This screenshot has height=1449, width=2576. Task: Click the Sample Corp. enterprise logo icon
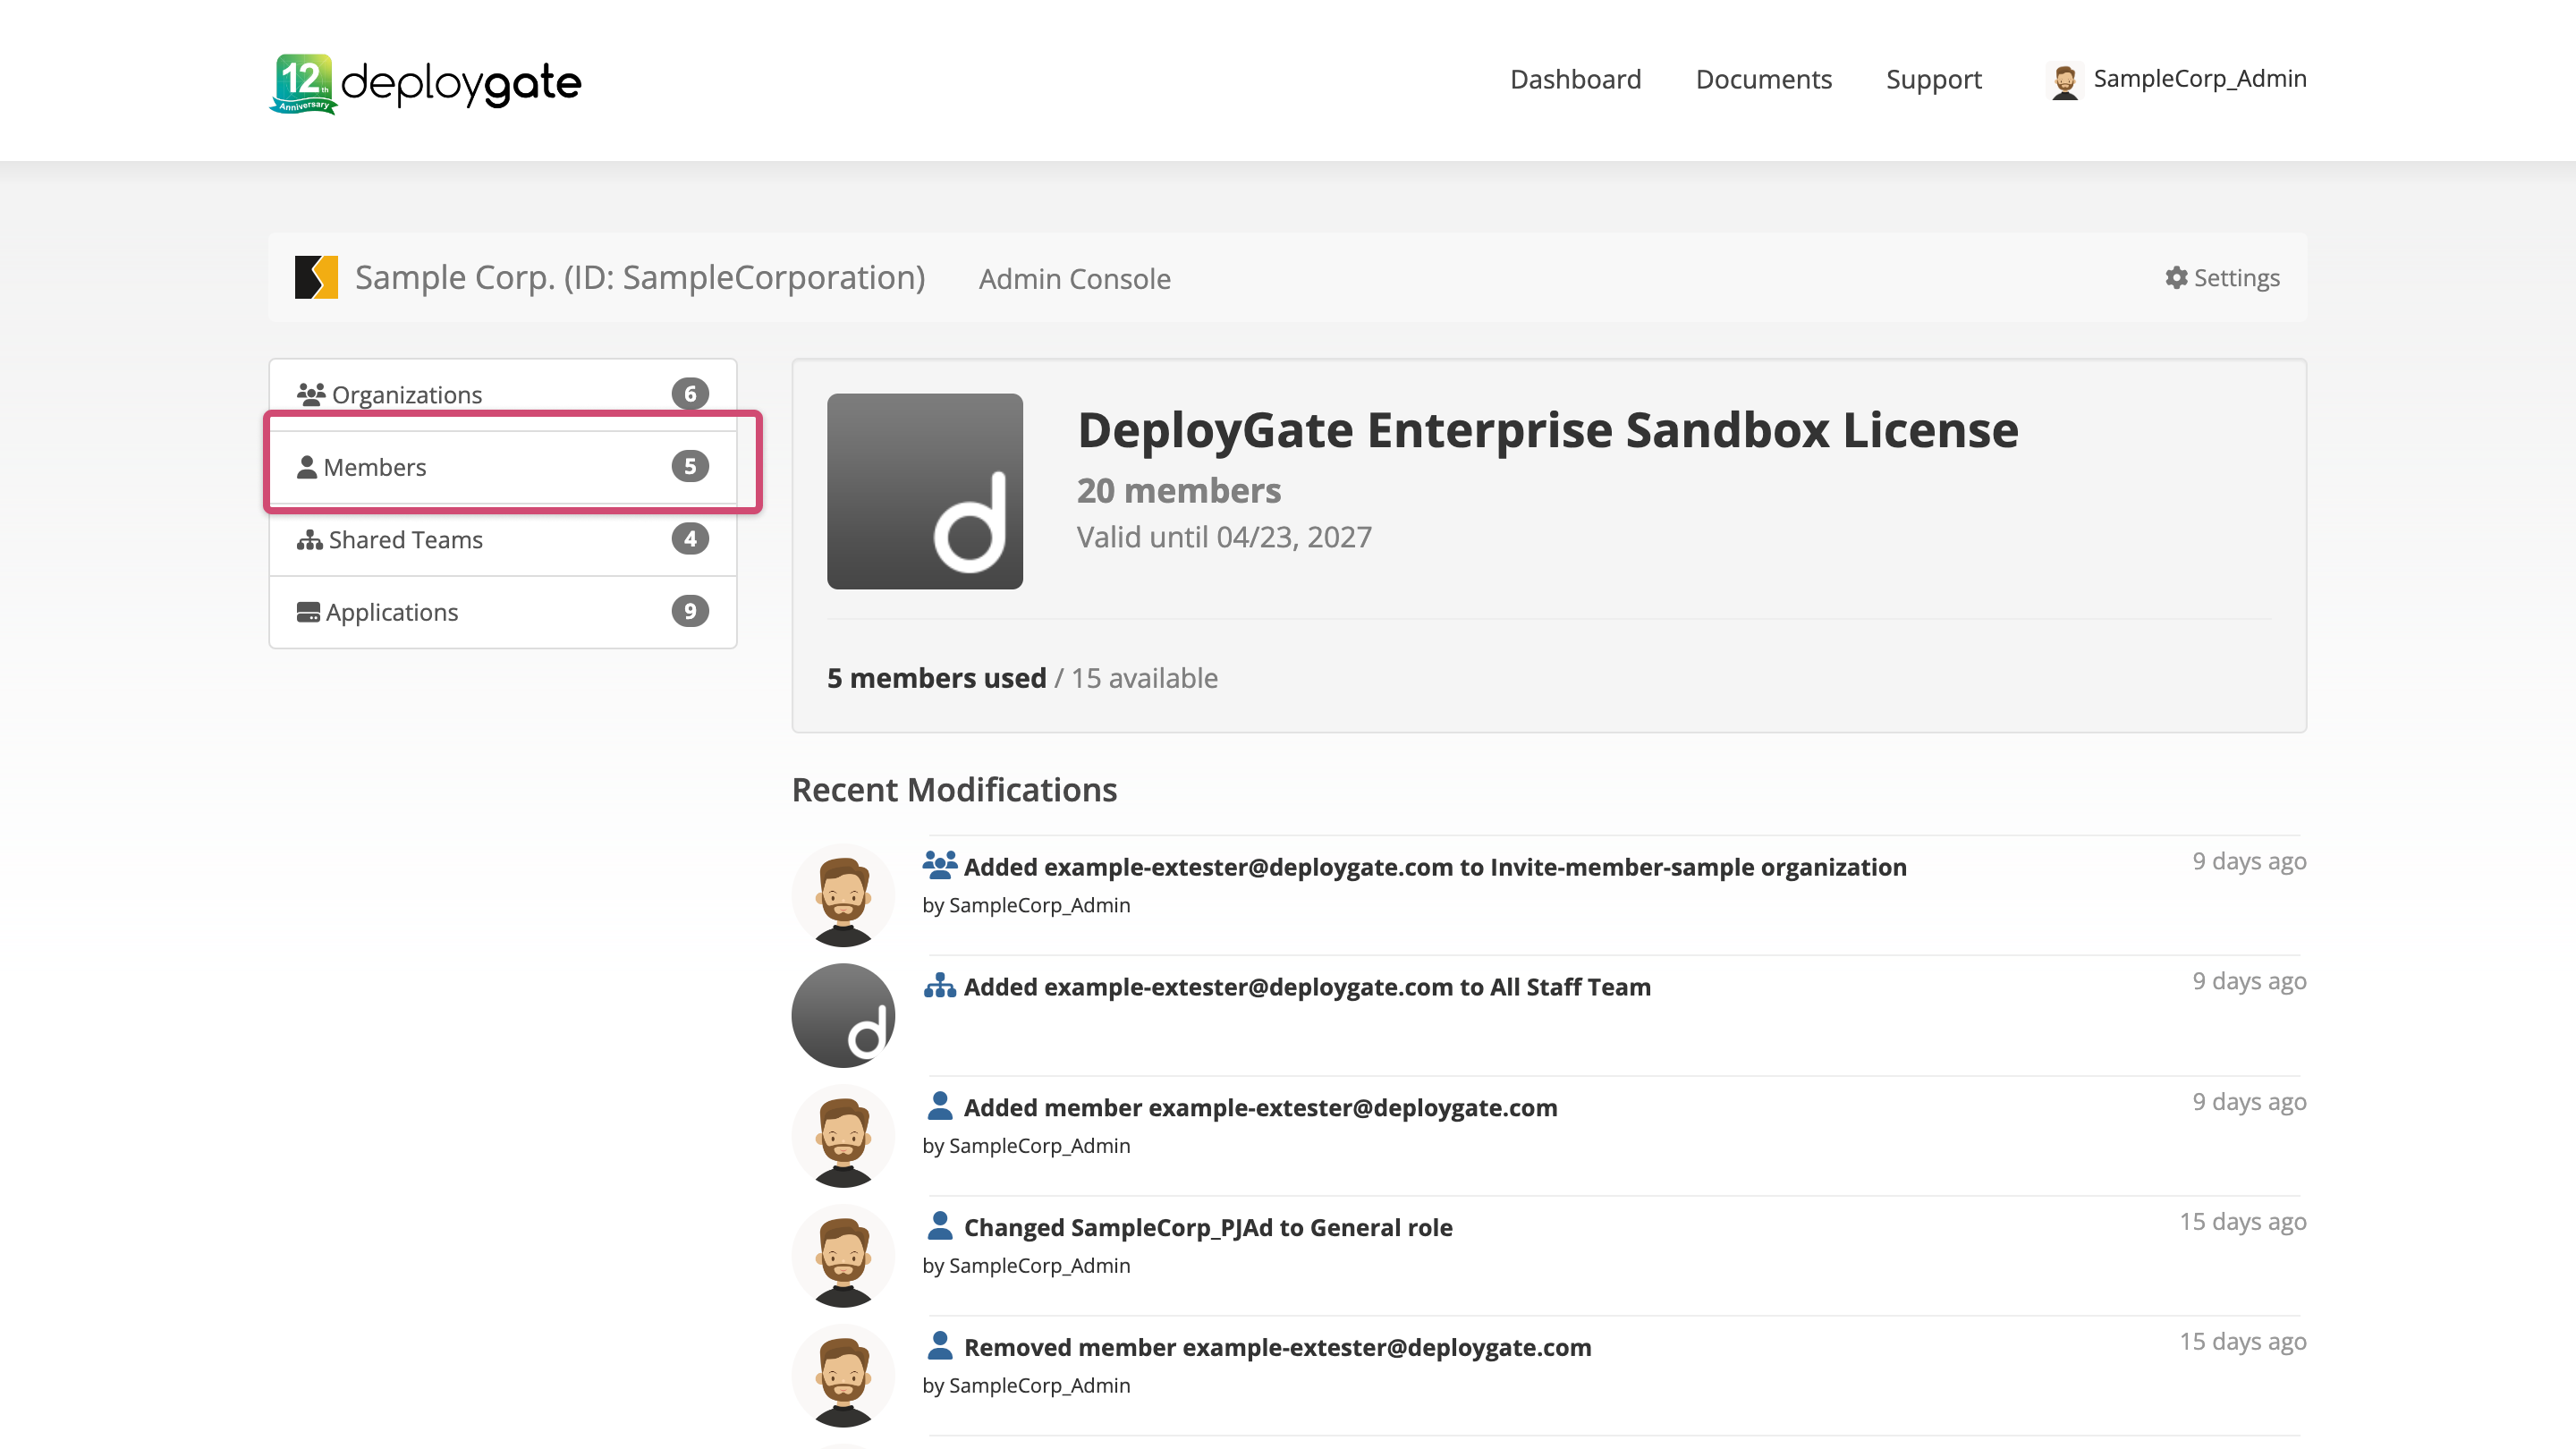pyautogui.click(x=316, y=277)
